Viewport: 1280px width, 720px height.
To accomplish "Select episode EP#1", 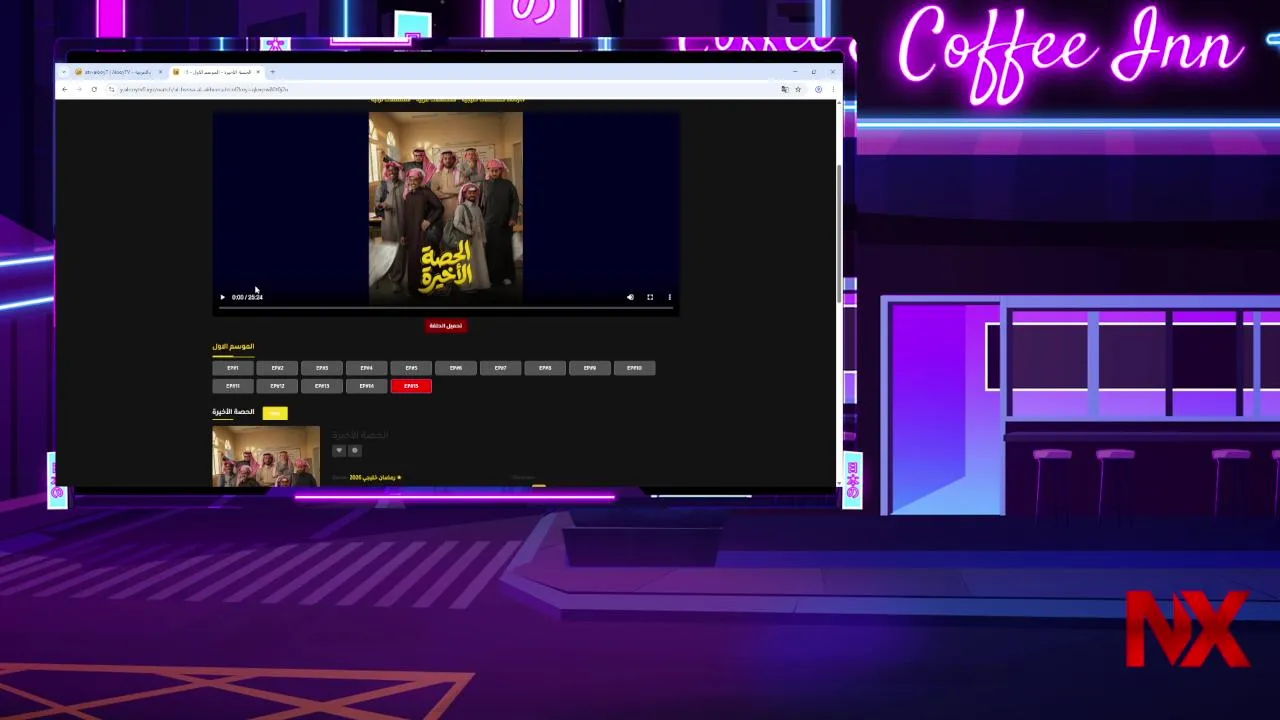I will point(233,368).
